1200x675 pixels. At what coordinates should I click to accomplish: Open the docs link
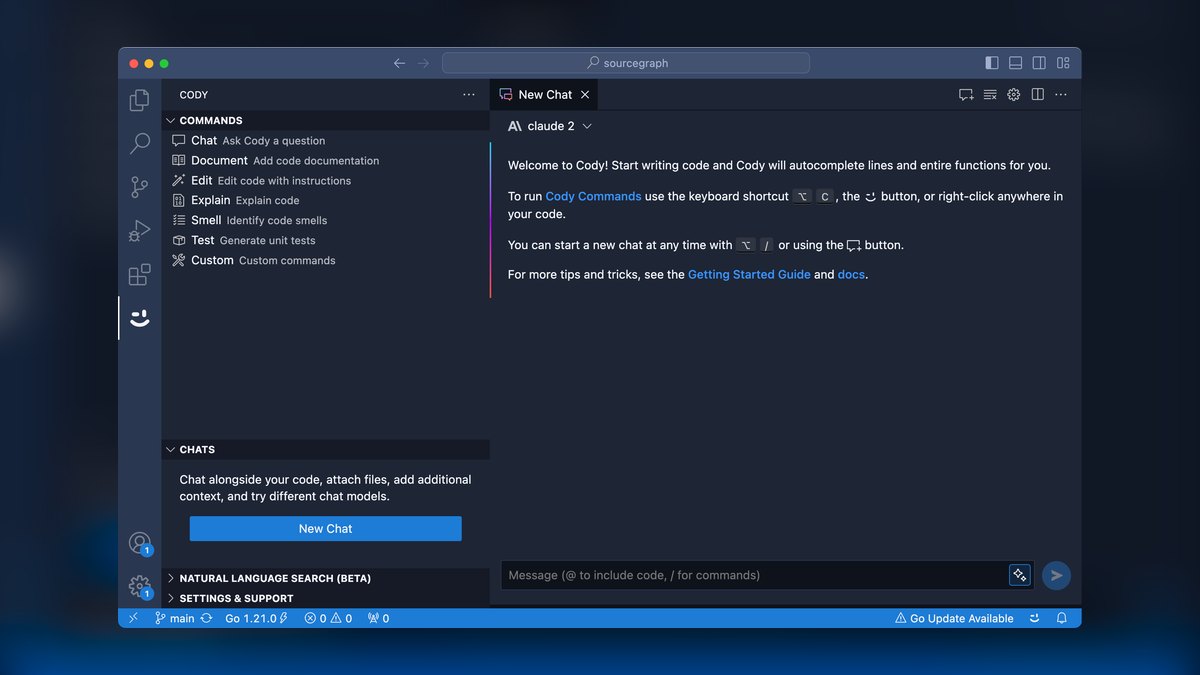click(x=851, y=274)
